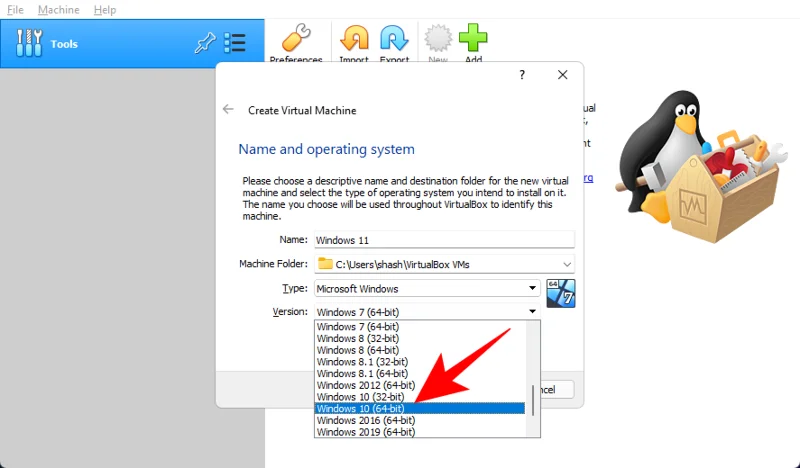Choose Windows 8 (32-bit) in list
Screen dimensions: 800x468
click(419, 338)
